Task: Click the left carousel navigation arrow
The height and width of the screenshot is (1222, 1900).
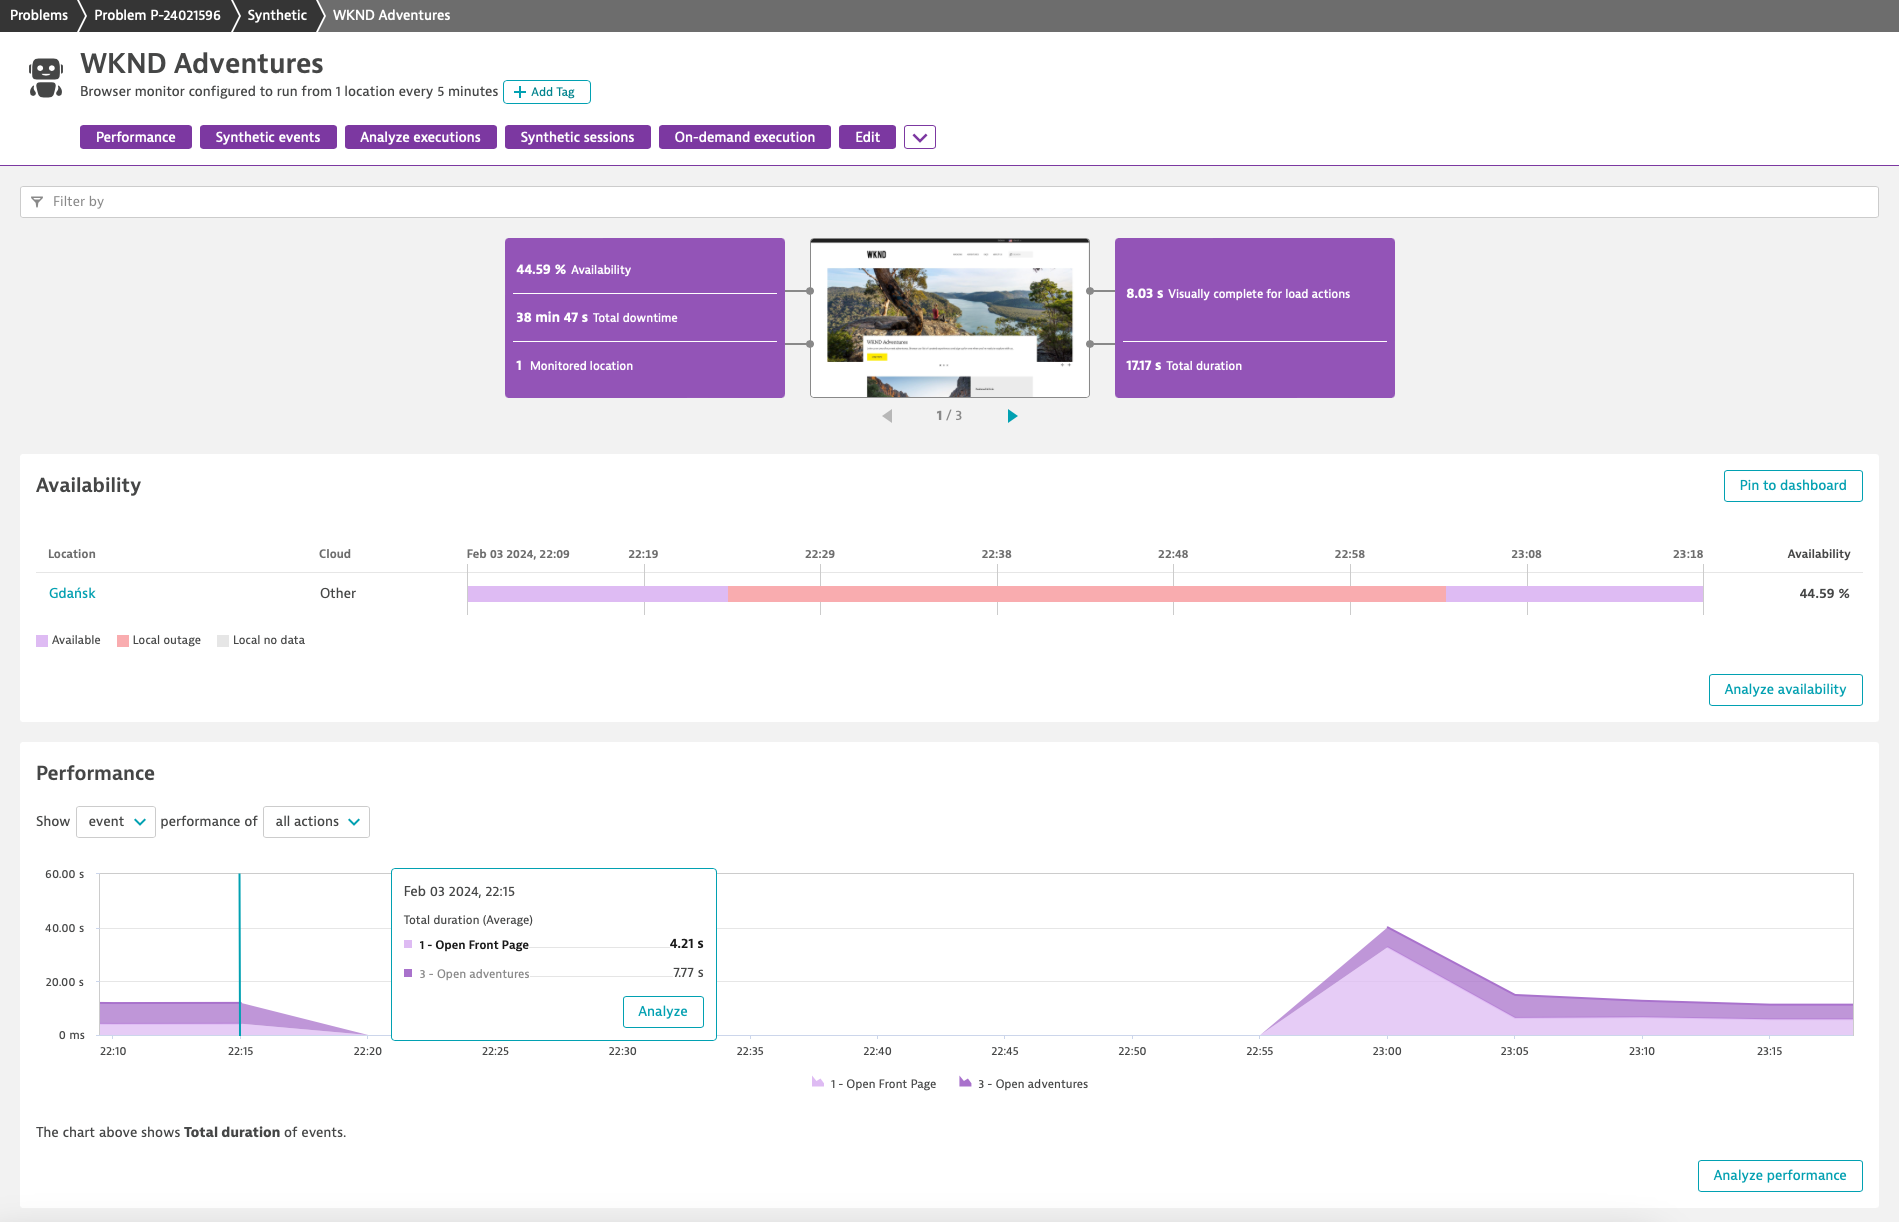Action: tap(887, 415)
